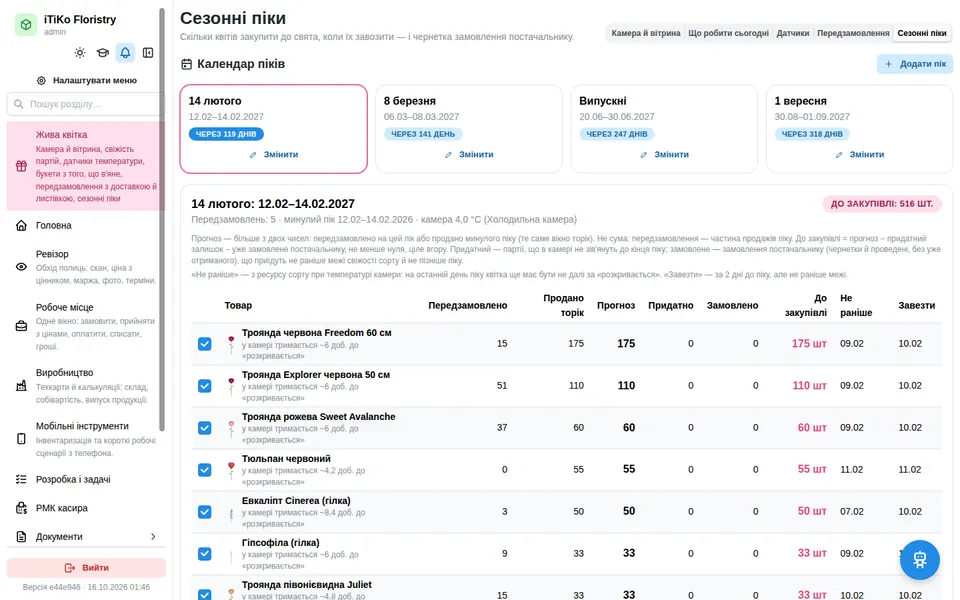Screen dimensions: 960x600
Task: Uncheck the Гіпсофіла (гілка) row checkbox
Action: pyautogui.click(x=204, y=553)
